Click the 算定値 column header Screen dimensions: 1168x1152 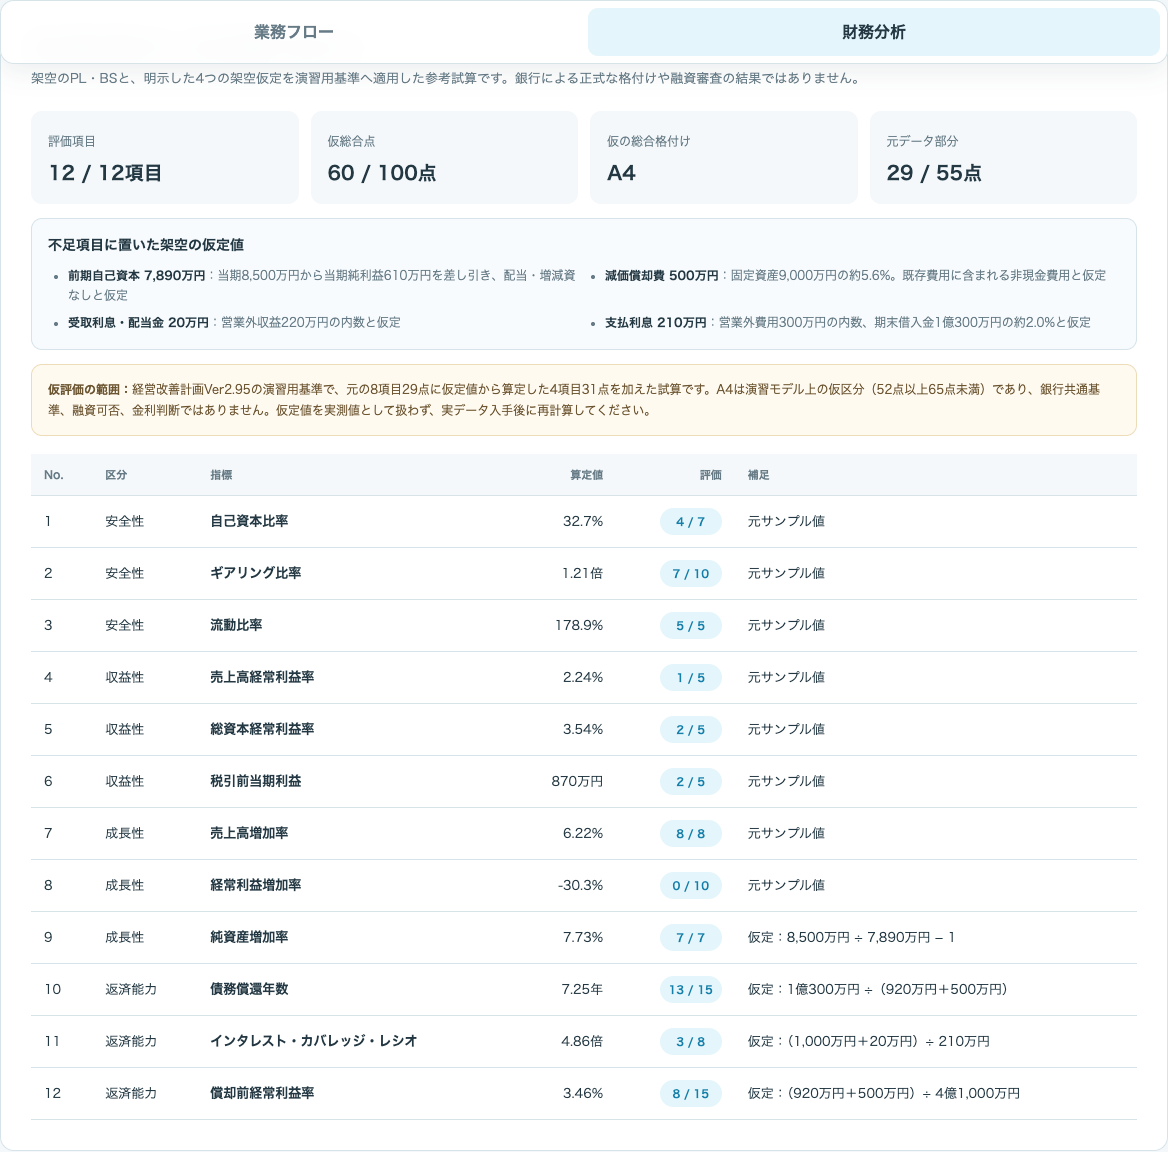coord(586,475)
